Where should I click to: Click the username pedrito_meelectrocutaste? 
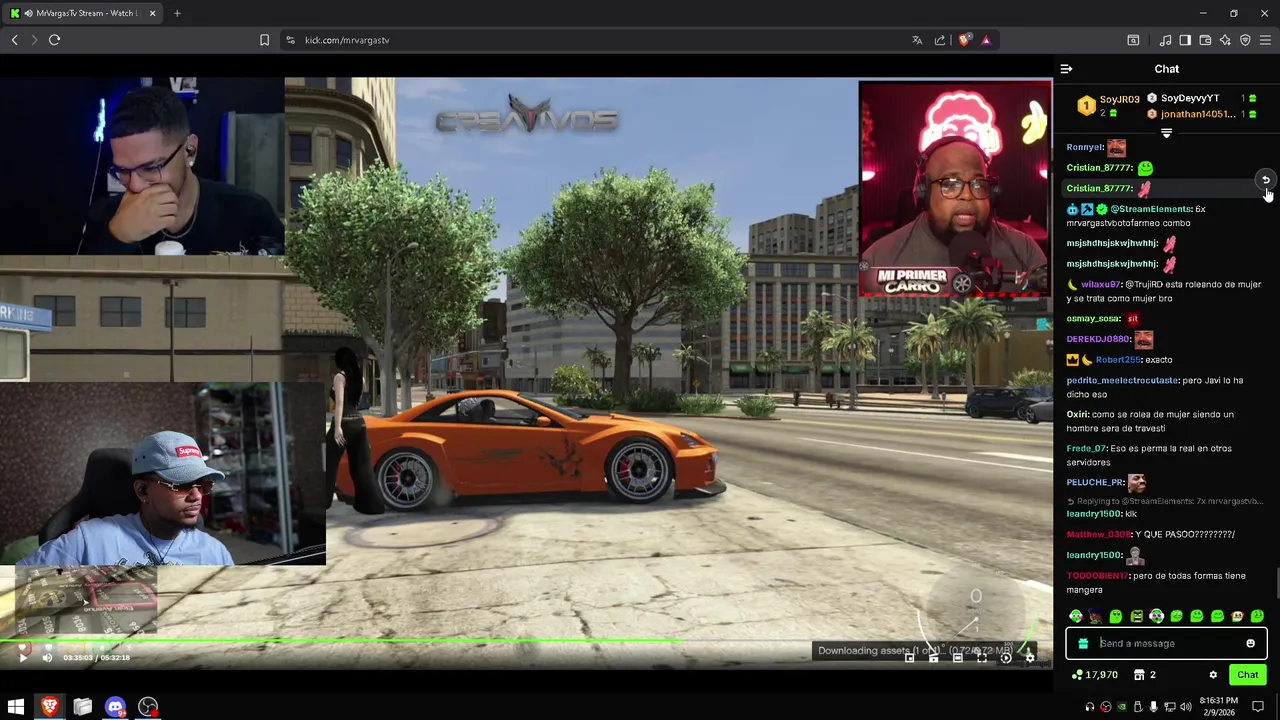click(1122, 380)
